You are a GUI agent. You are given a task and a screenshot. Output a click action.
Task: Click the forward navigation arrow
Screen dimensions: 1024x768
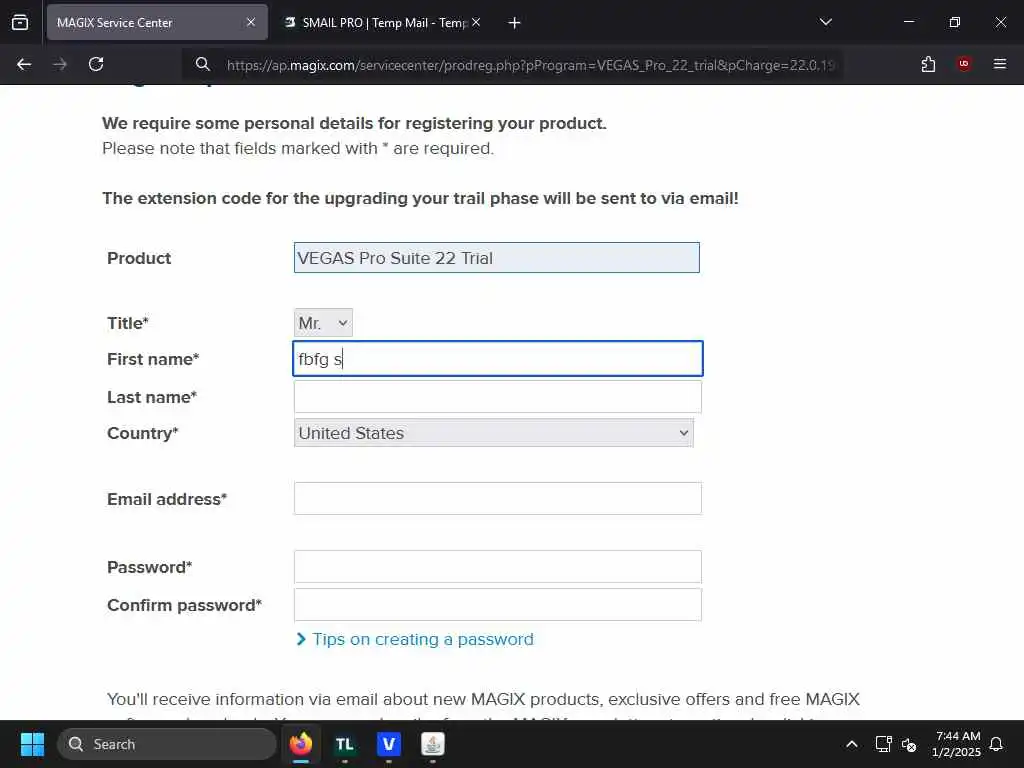click(x=60, y=64)
